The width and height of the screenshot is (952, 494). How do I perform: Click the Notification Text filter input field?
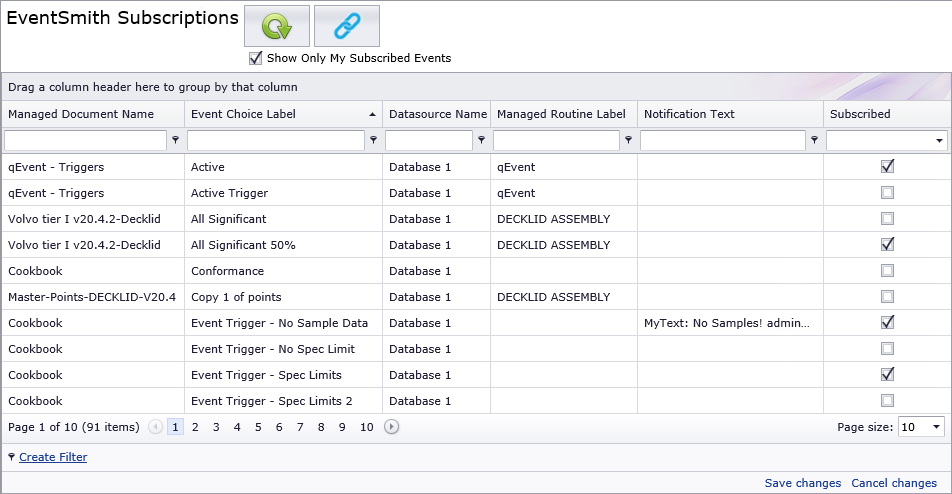(722, 140)
